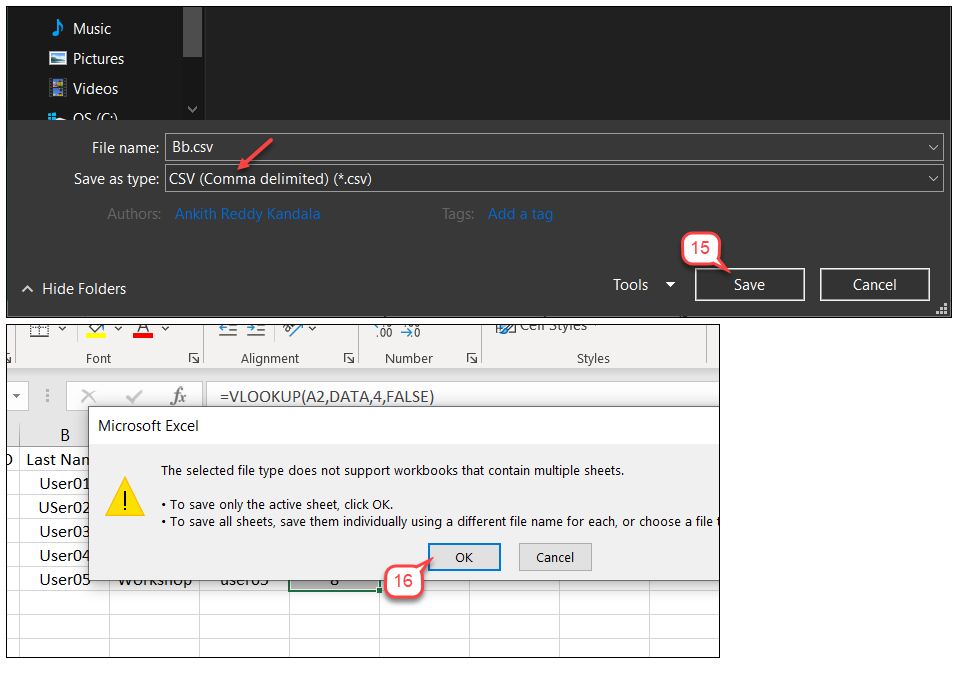Select the Last Name header cell
The height and width of the screenshot is (678, 967).
tap(54, 460)
